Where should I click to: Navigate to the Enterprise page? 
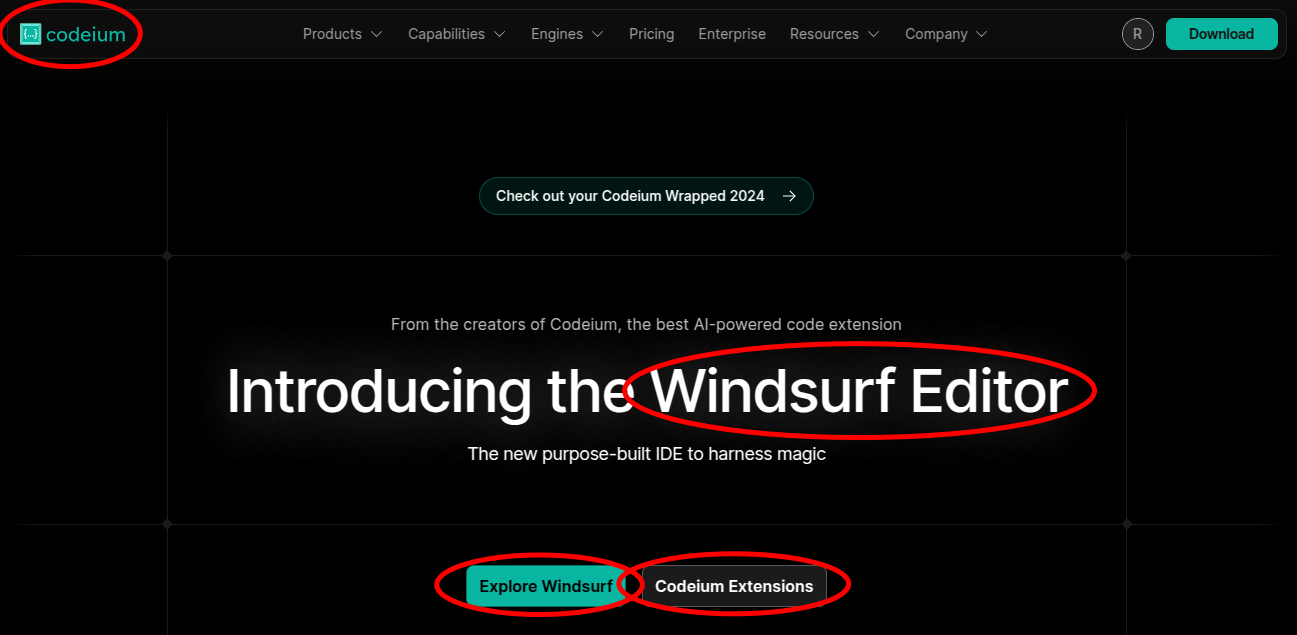pos(732,34)
